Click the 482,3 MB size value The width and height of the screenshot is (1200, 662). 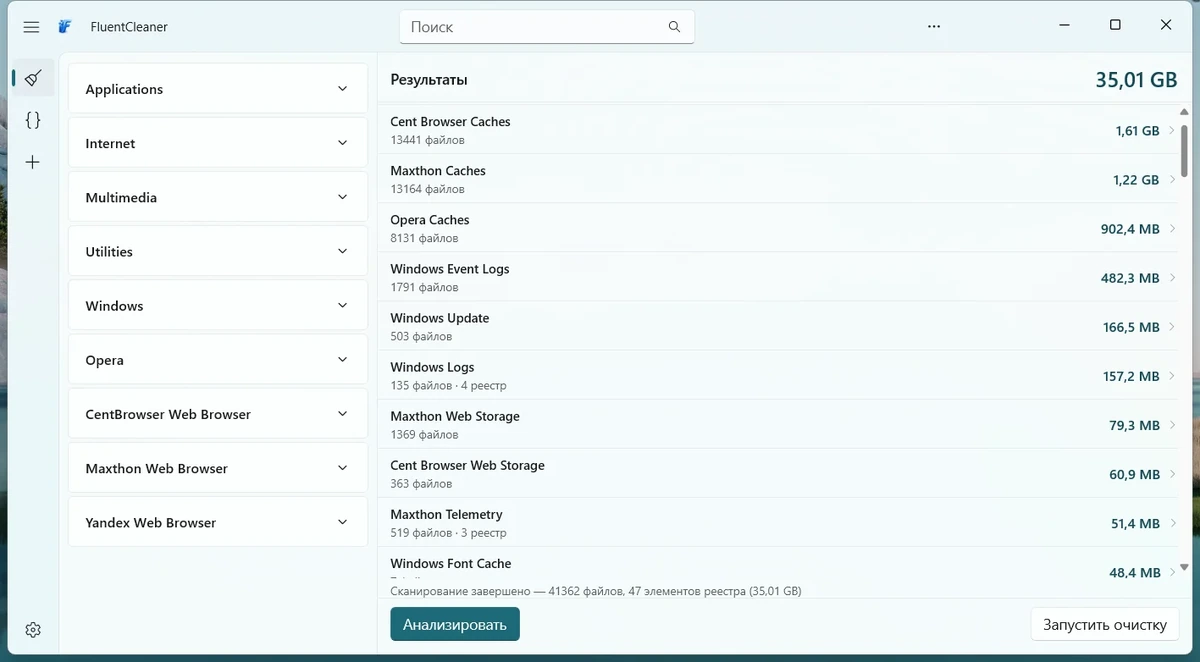pos(1130,278)
